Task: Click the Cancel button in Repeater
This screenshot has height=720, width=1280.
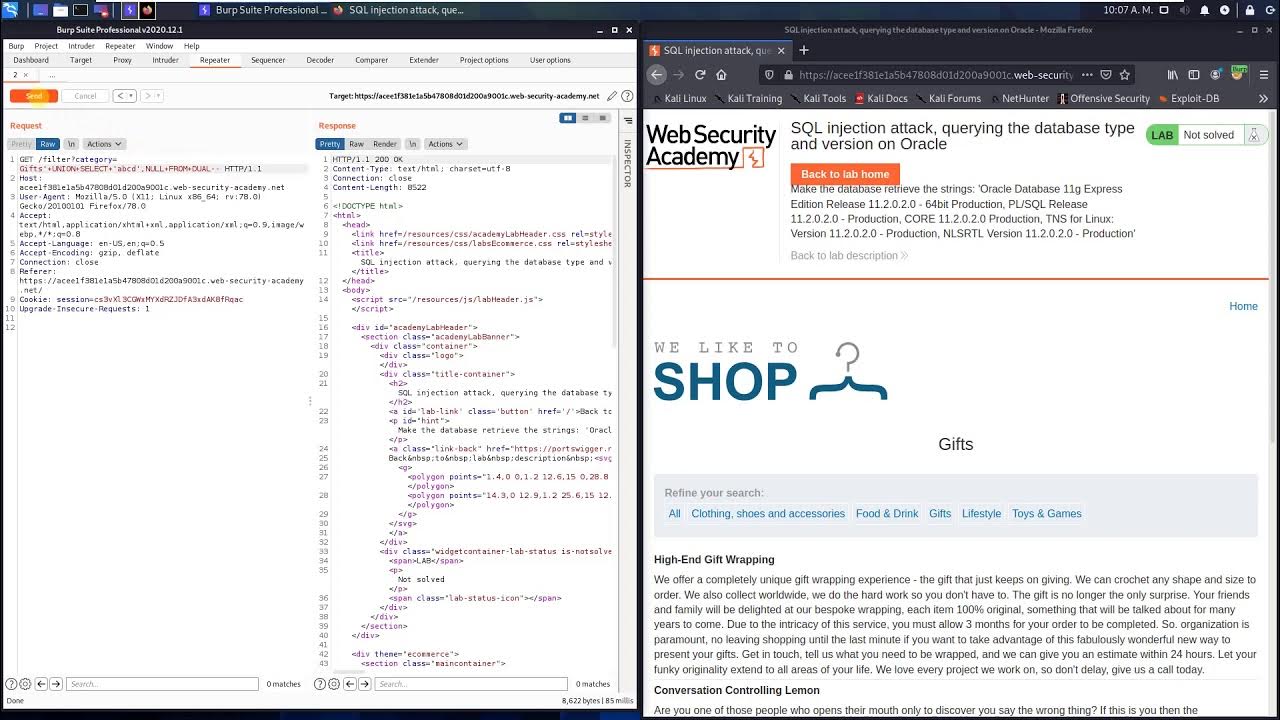Action: pyautogui.click(x=85, y=96)
